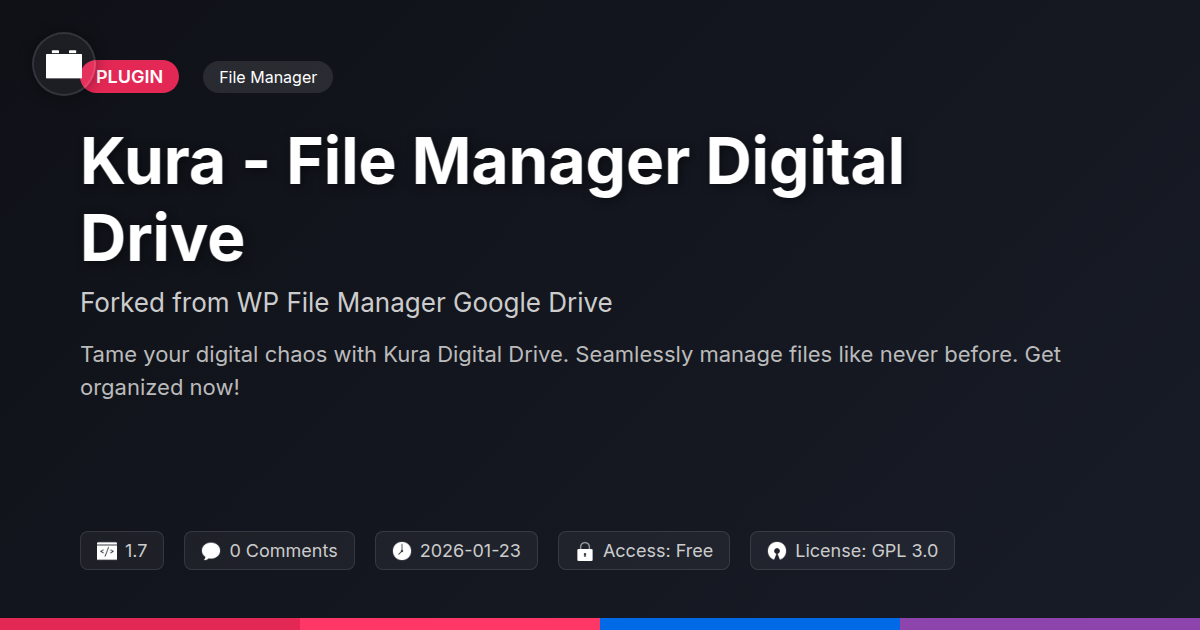Click the Forked from WP File Manager subtitle
Viewport: 1200px width, 630px height.
pyautogui.click(x=346, y=303)
